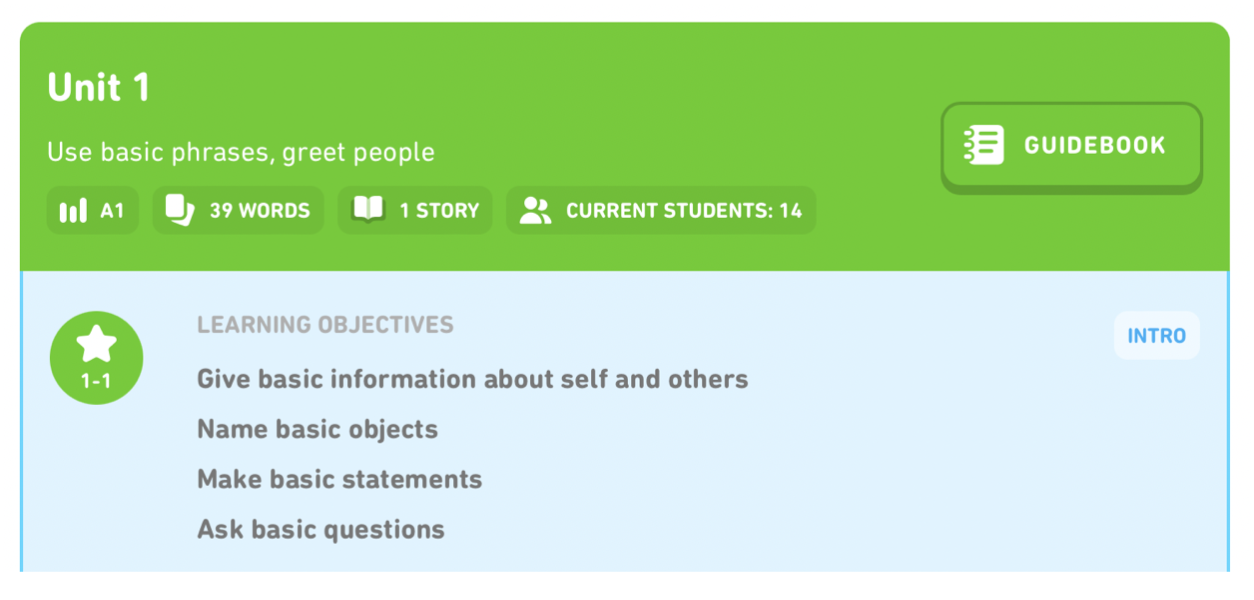Click the 1 STORY badge
1254x600 pixels.
(415, 211)
